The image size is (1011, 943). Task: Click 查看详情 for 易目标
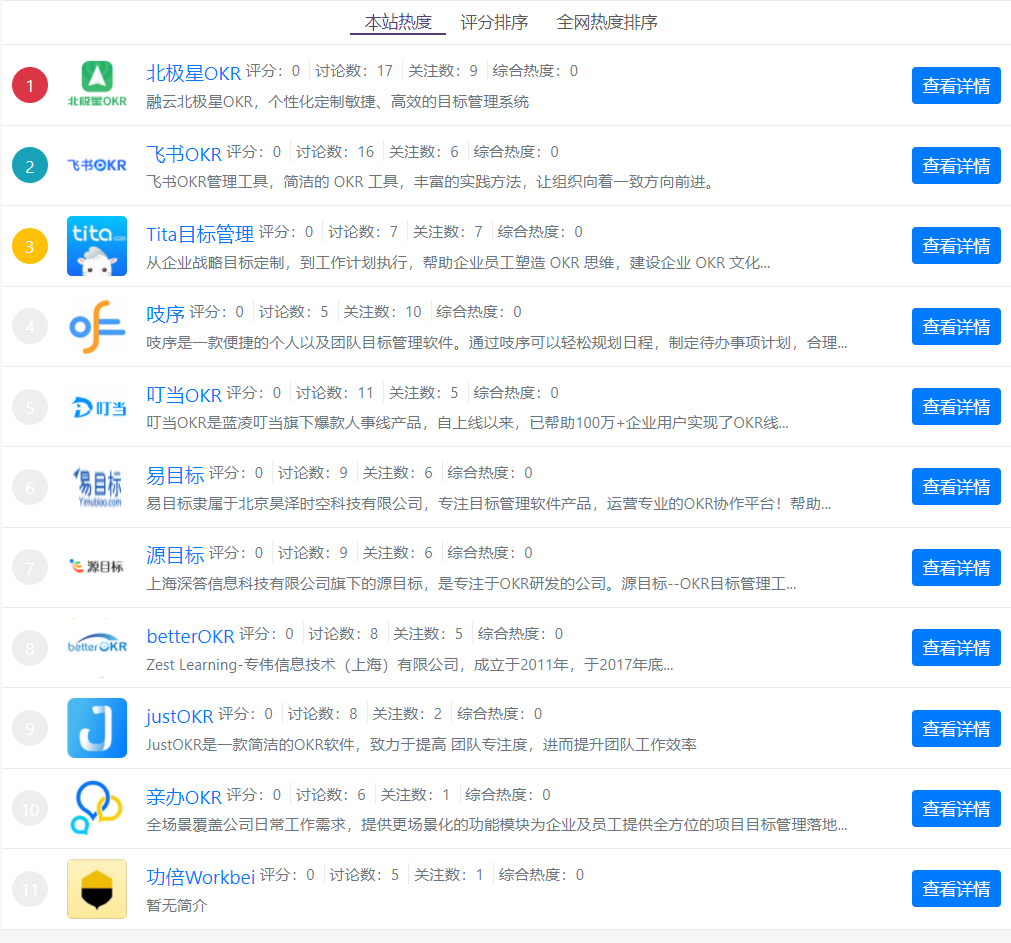(956, 487)
